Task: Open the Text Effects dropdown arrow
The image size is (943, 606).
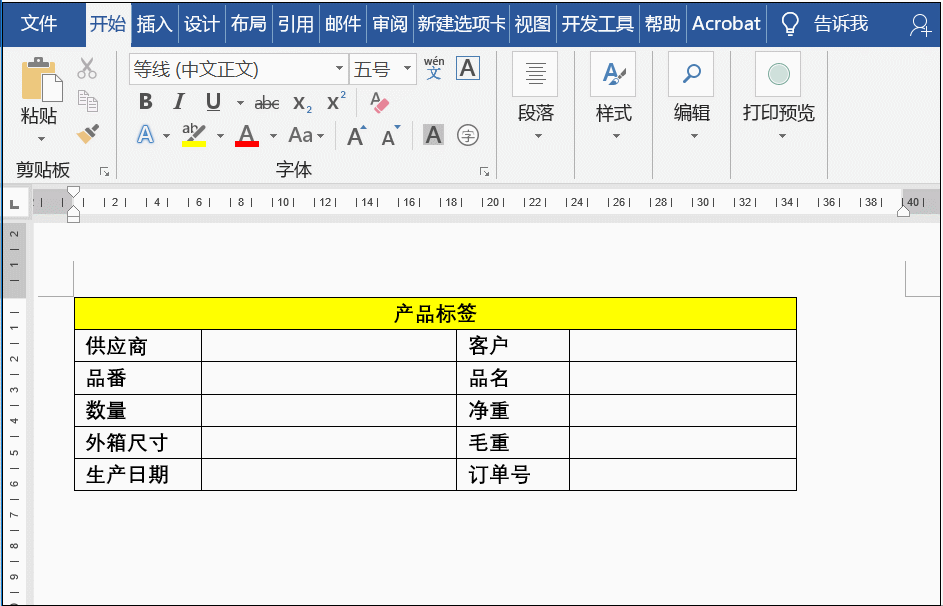Action: click(x=166, y=136)
